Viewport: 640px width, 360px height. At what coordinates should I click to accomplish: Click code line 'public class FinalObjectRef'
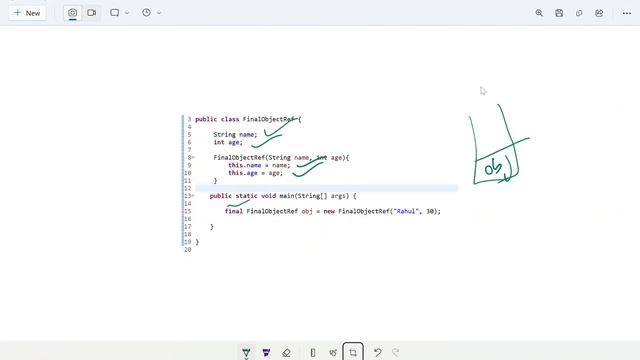(x=248, y=119)
